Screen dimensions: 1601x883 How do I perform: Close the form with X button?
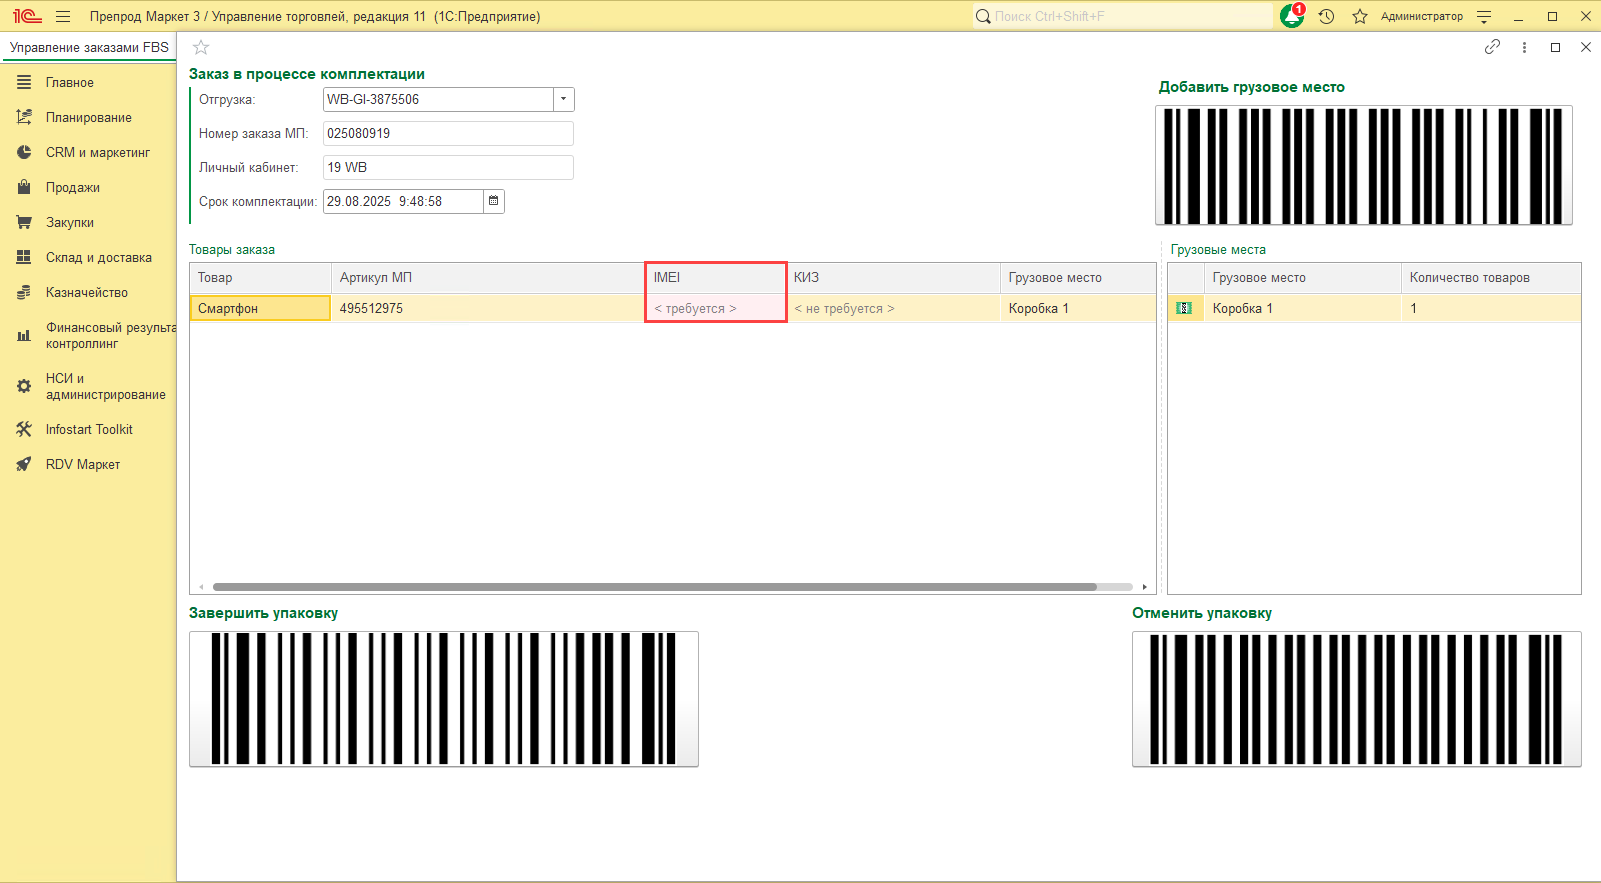[1585, 47]
